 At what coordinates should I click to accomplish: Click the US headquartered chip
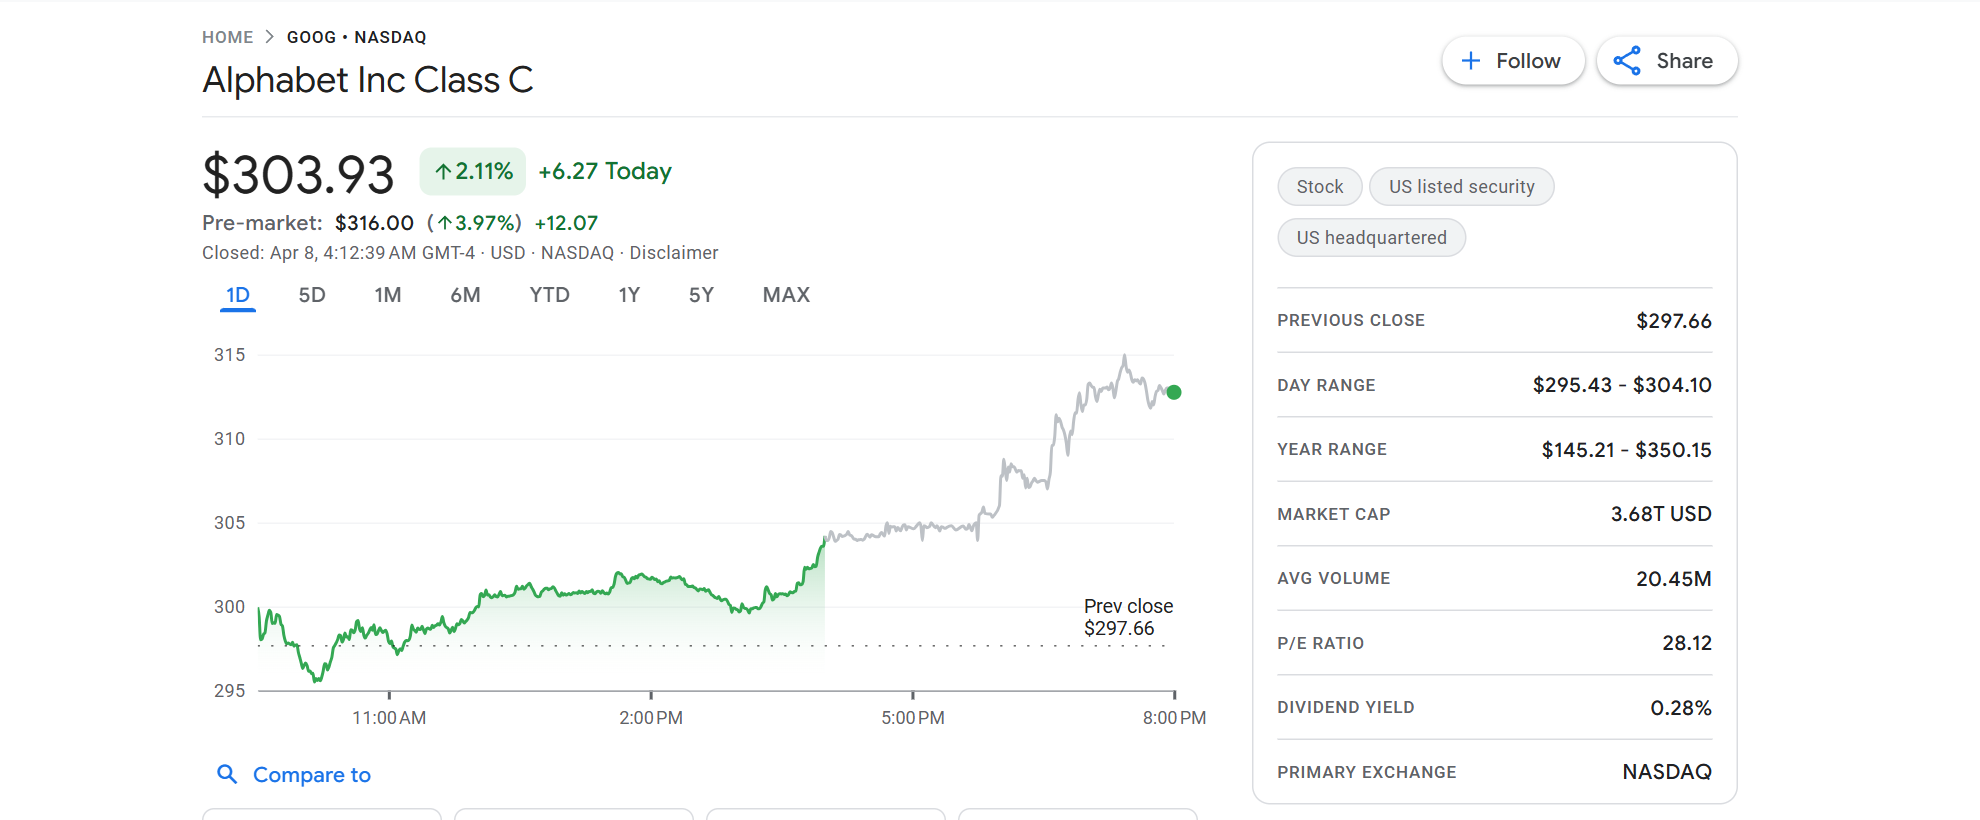[x=1371, y=238]
